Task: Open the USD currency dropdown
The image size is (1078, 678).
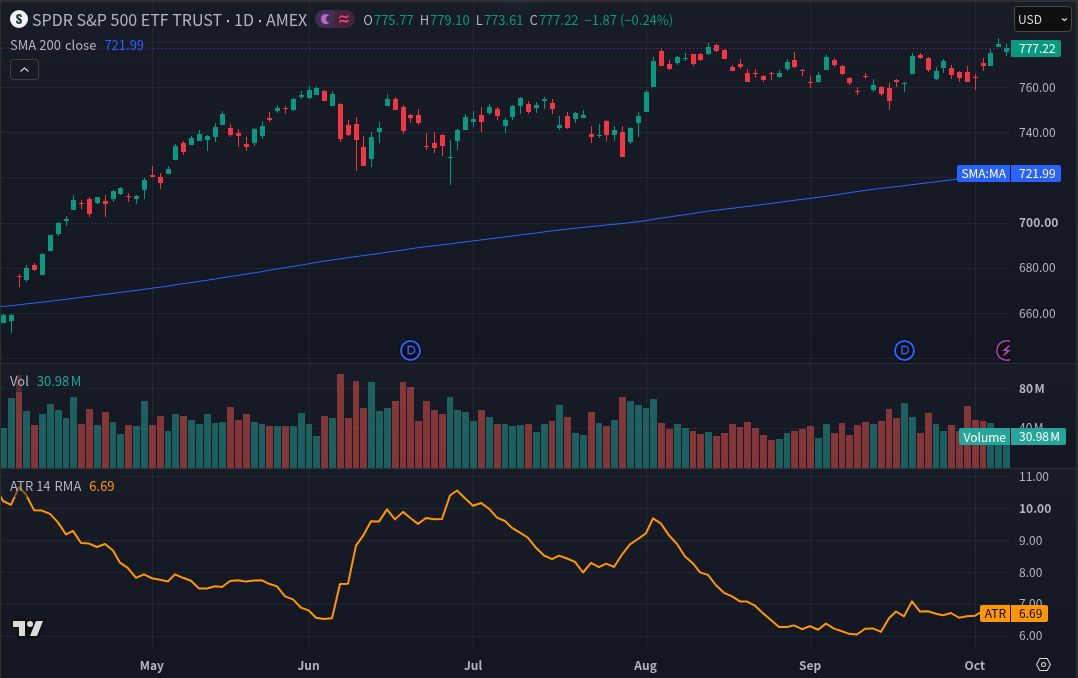Action: [1042, 19]
